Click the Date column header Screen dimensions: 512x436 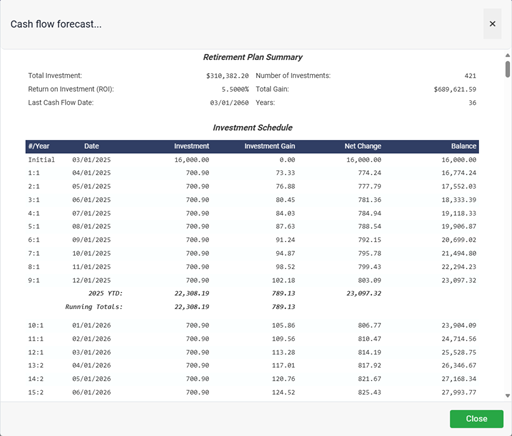(x=91, y=146)
